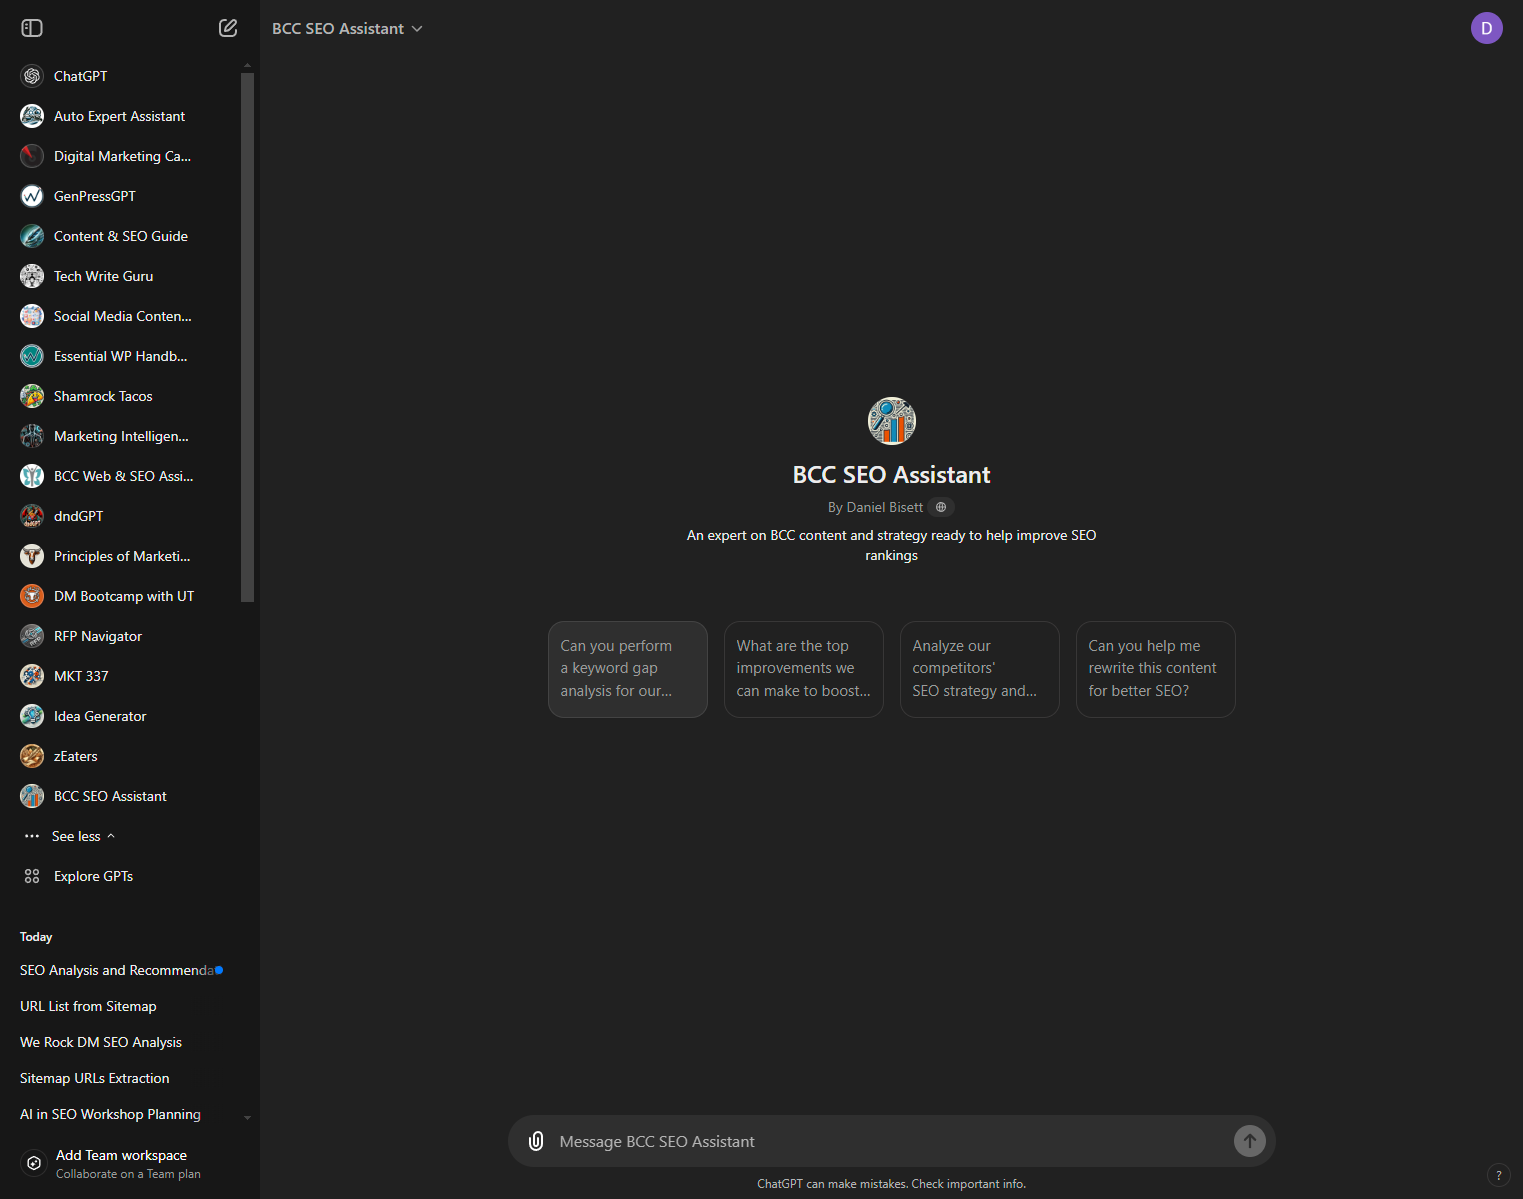1523x1199 pixels.
Task: Click the BCC SEO Assistant center logo
Action: (x=891, y=421)
